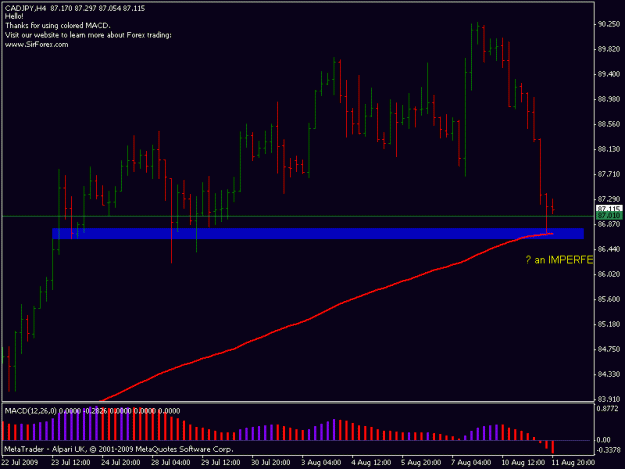This screenshot has height=469, width=625.
Task: Select the green horizontal price line
Action: 298,216
